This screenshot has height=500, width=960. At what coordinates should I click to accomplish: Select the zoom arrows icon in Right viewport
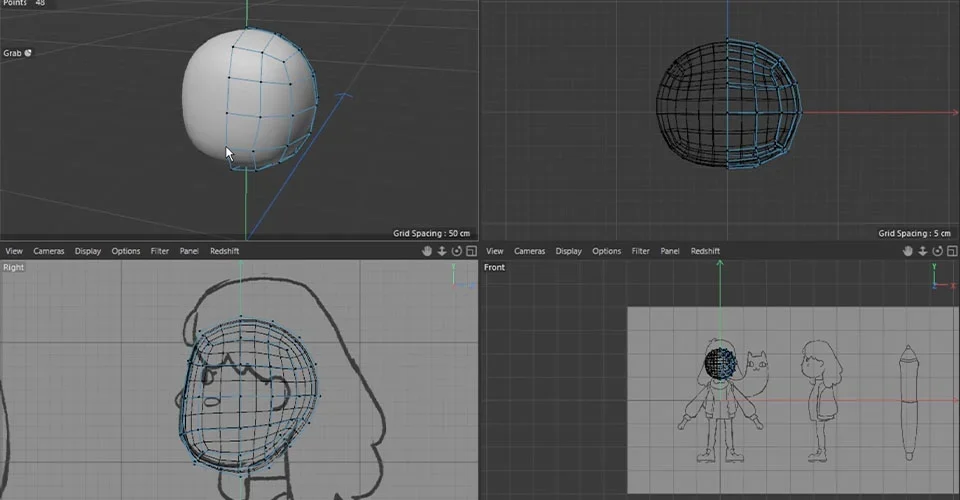pos(441,251)
